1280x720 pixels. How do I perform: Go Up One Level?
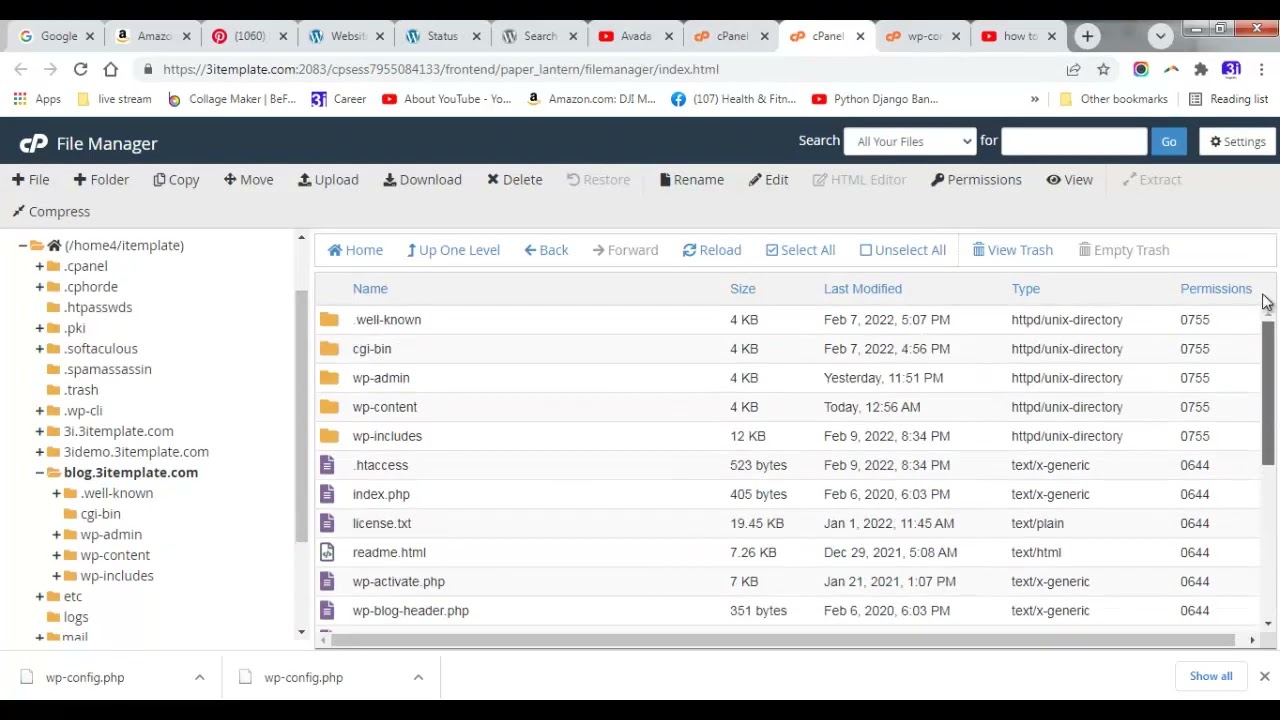click(453, 250)
